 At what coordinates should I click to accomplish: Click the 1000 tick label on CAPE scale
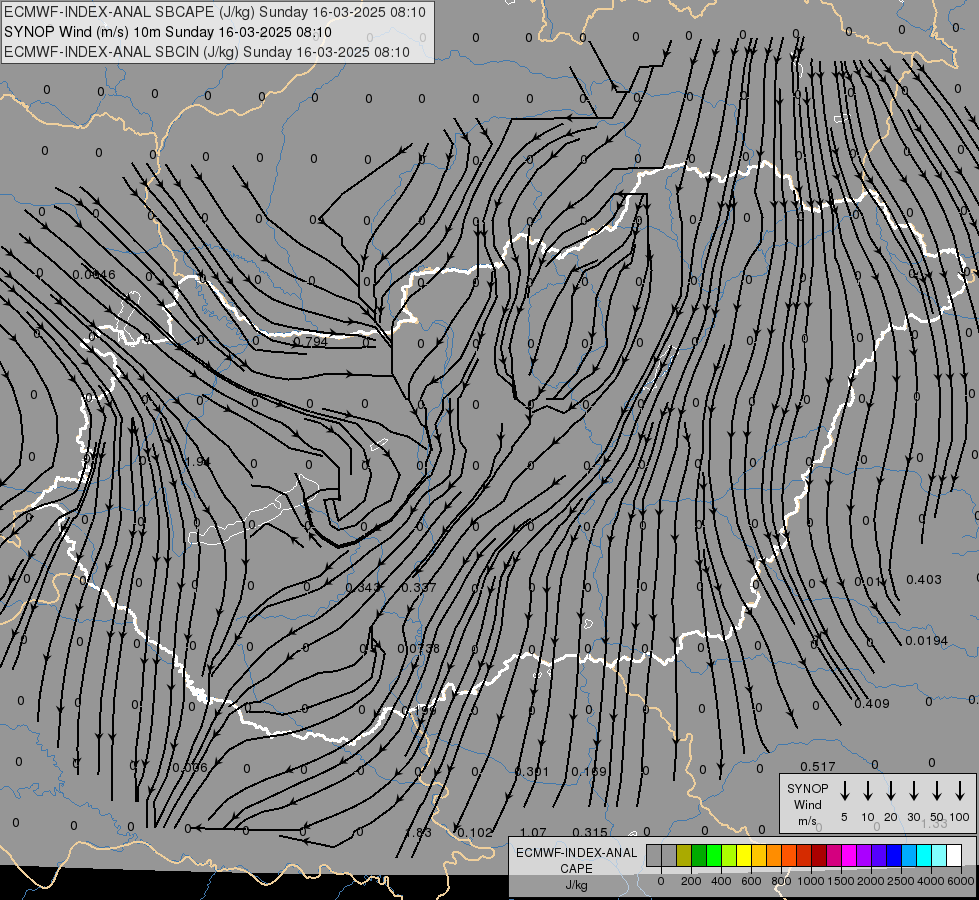pos(810,881)
